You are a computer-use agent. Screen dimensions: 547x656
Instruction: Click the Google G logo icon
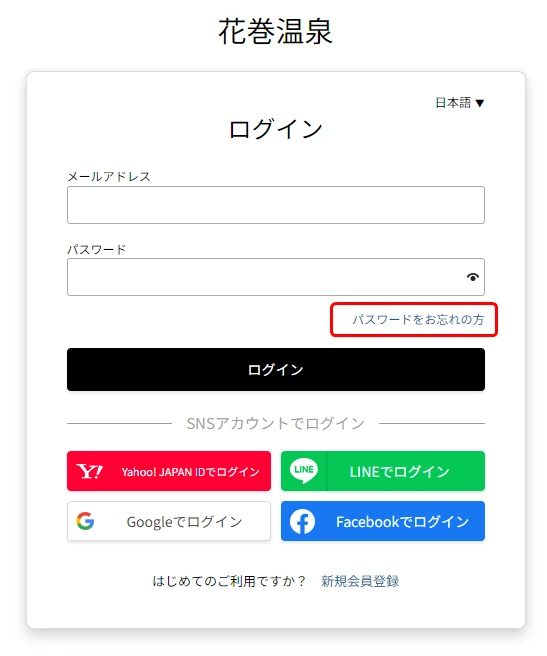(x=85, y=521)
